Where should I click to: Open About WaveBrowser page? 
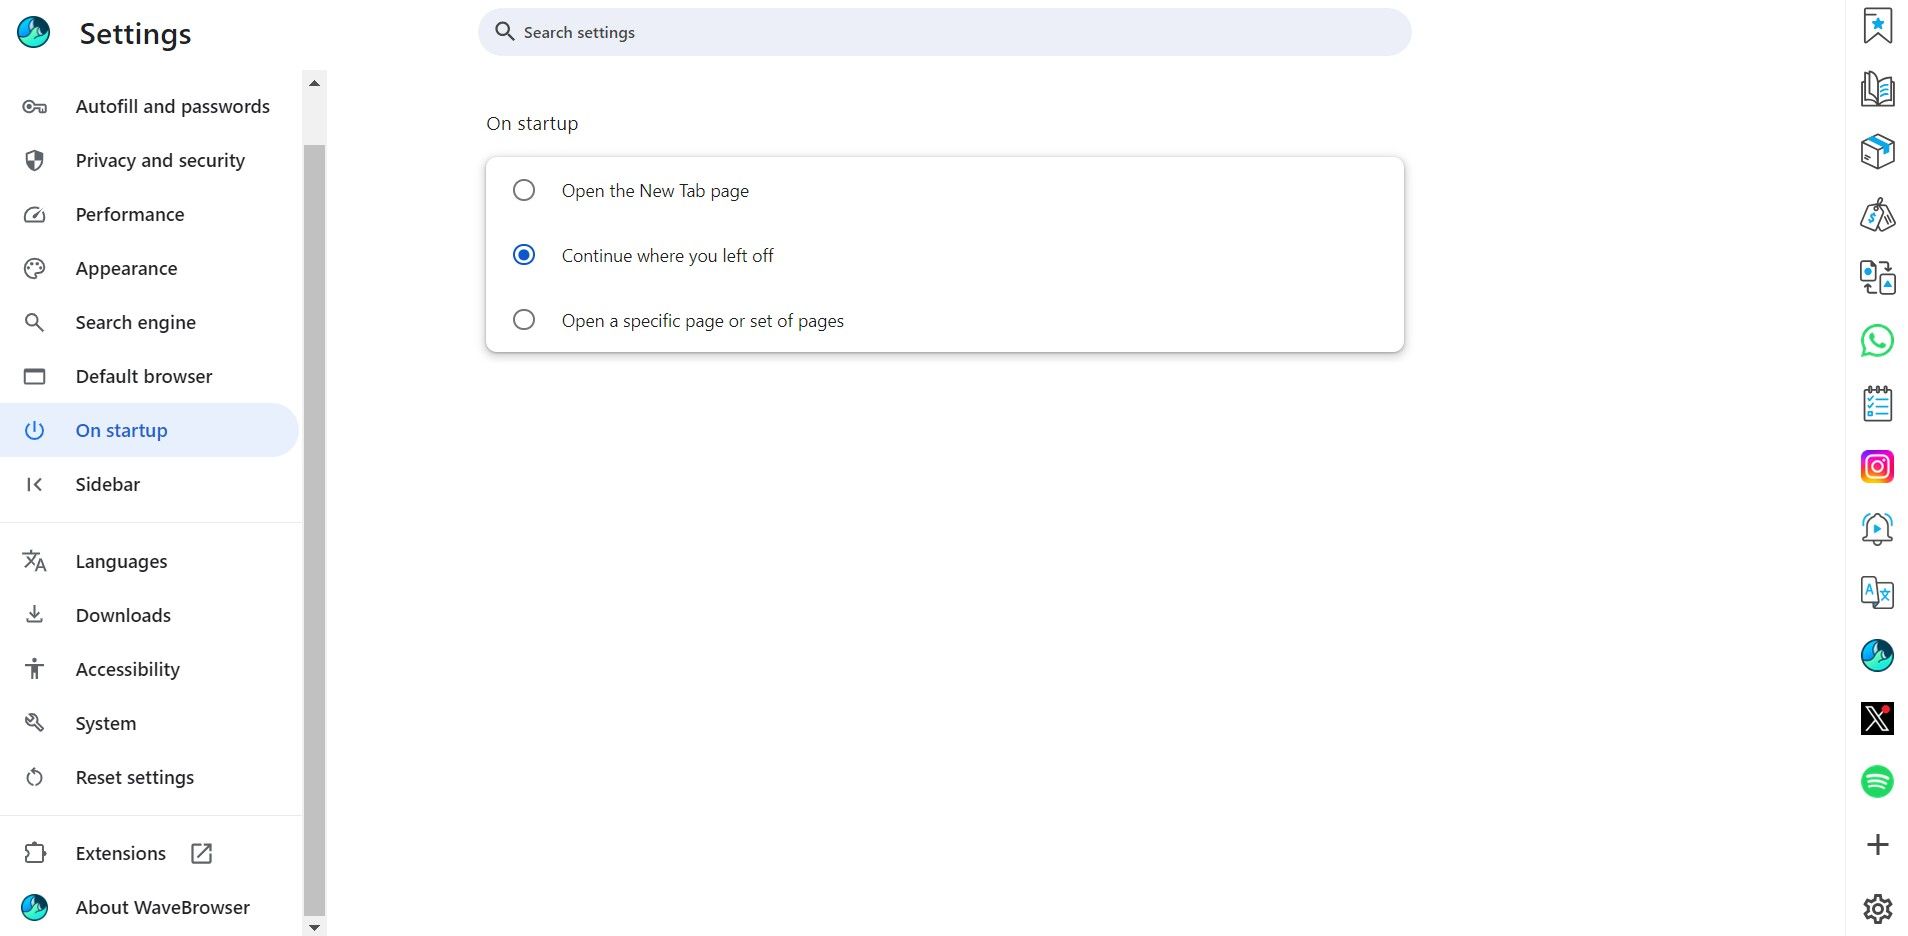162,907
